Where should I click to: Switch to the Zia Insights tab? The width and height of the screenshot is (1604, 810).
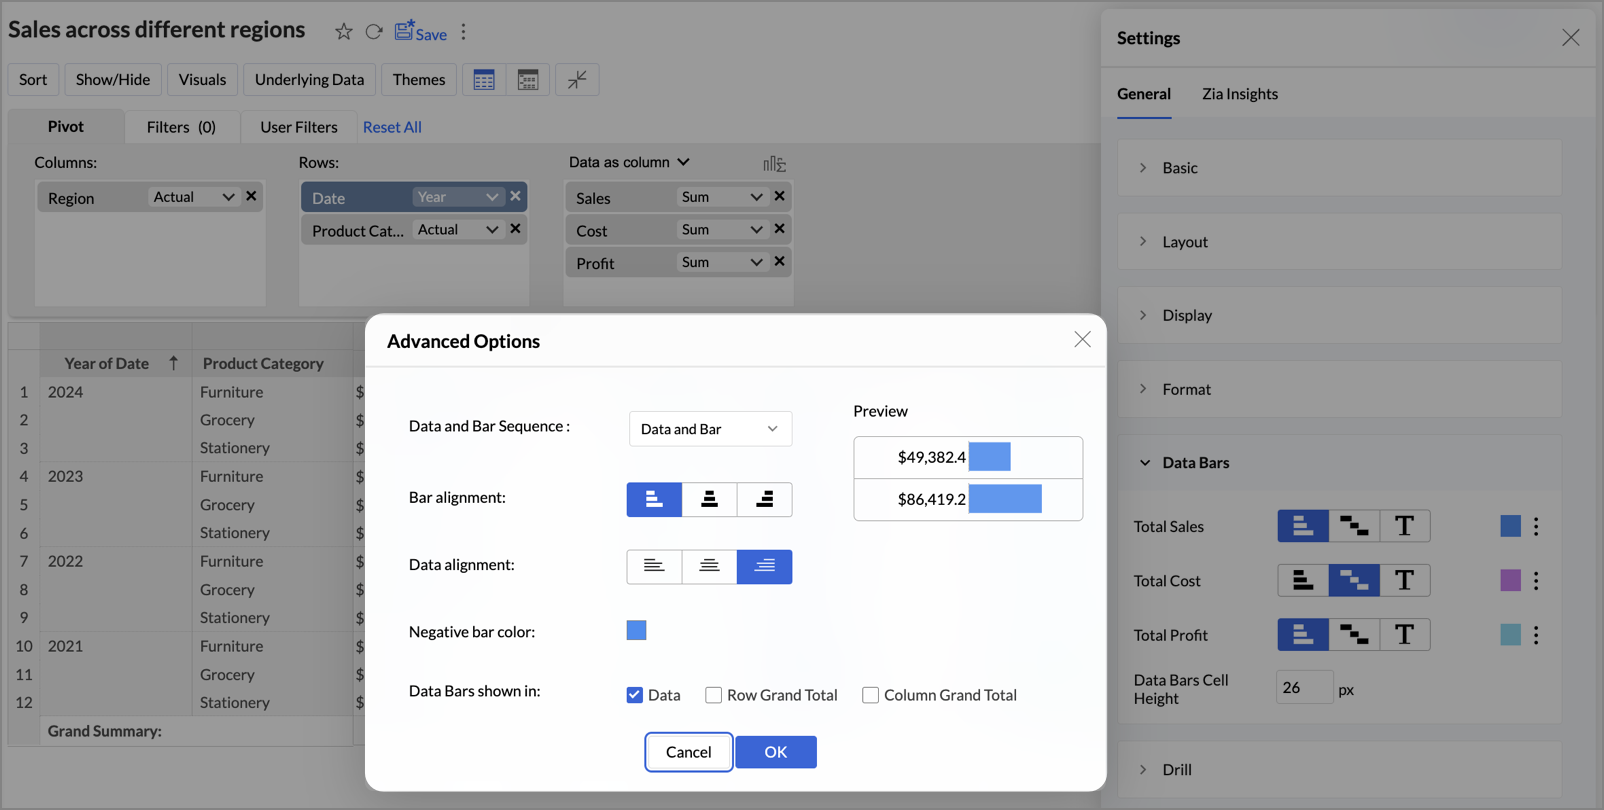pos(1239,94)
